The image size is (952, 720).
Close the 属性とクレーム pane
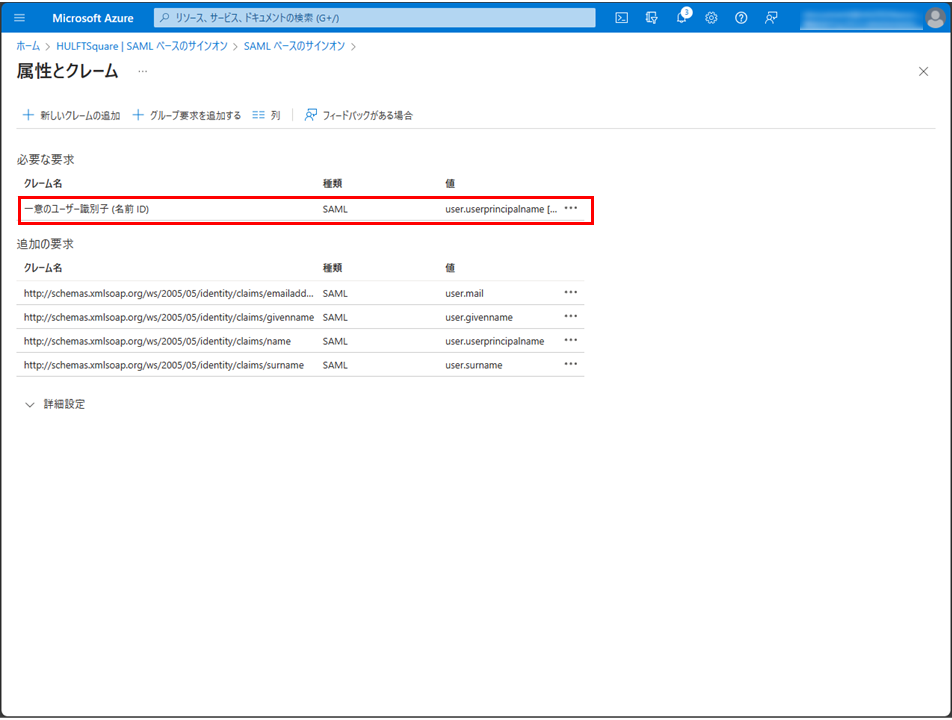click(923, 72)
